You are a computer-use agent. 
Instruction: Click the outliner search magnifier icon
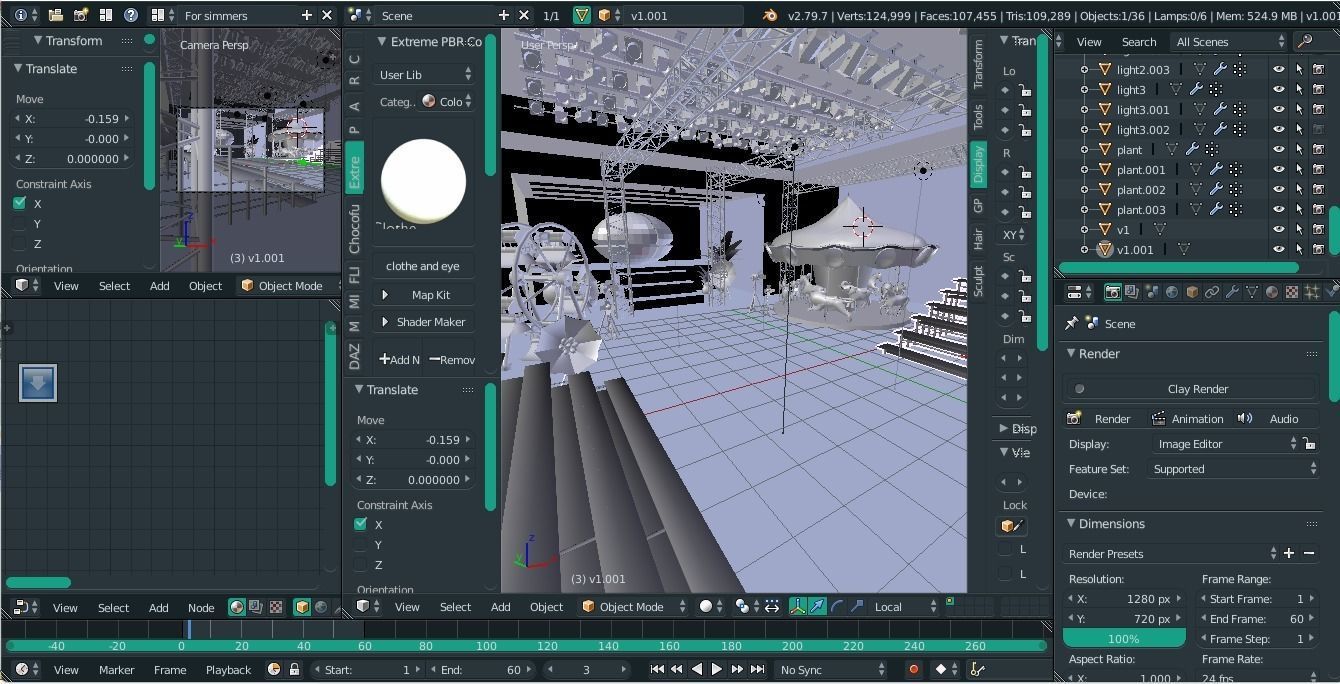(x=1304, y=41)
